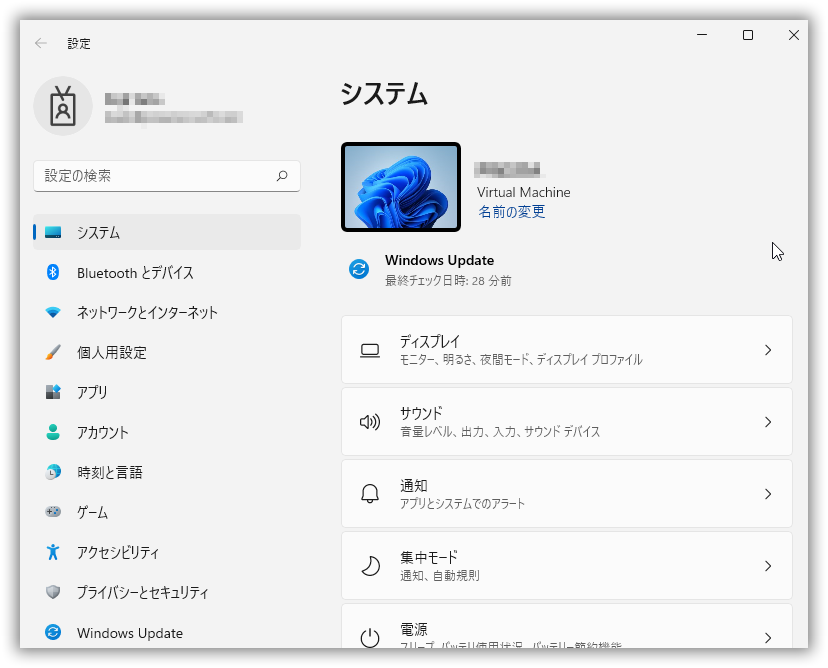
Task: Click アプリとシステムでのアラート description
Action: coord(462,503)
